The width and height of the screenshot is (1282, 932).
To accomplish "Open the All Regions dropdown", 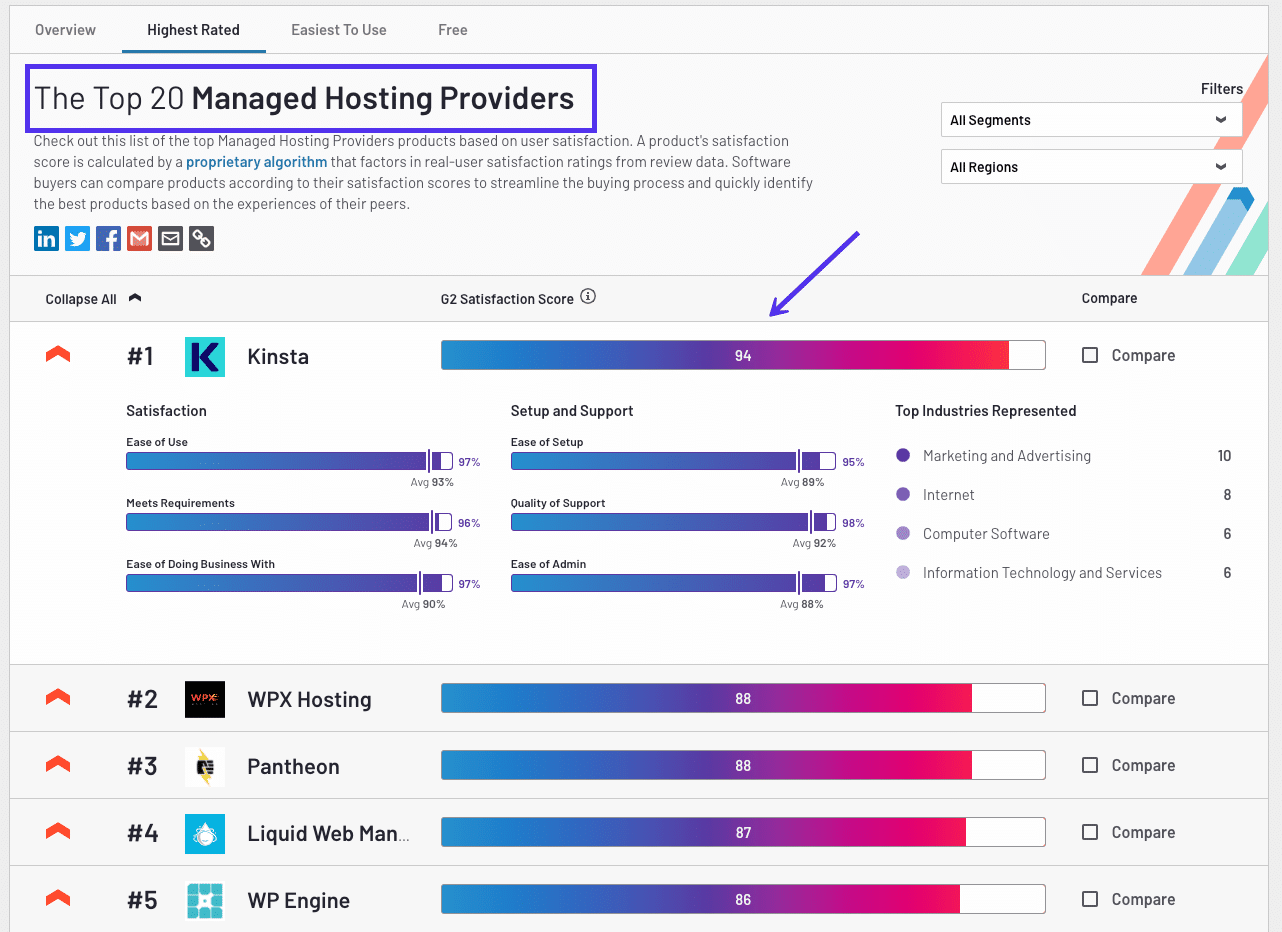I will [1090, 166].
